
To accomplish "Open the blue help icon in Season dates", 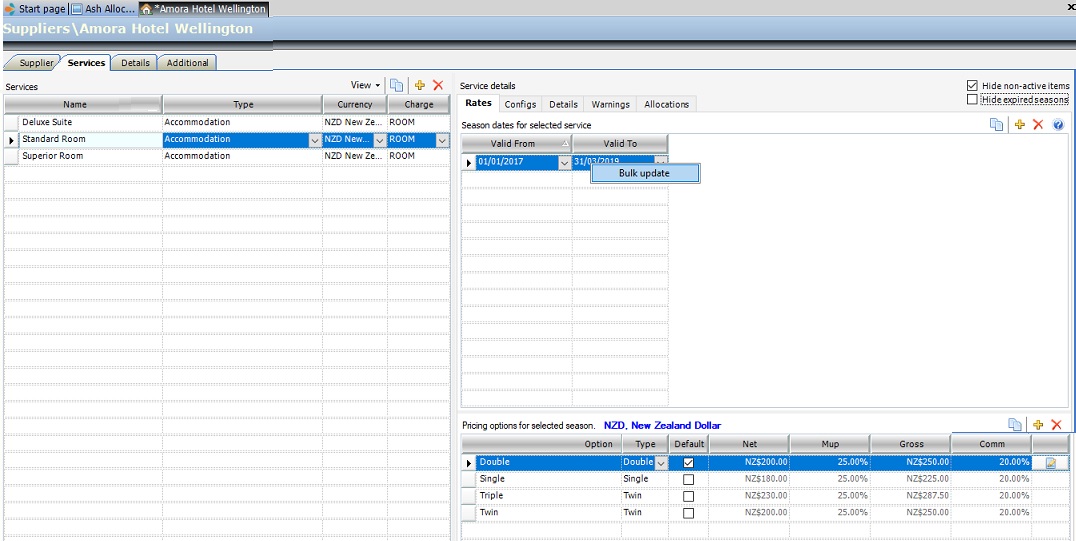I will (x=1058, y=125).
